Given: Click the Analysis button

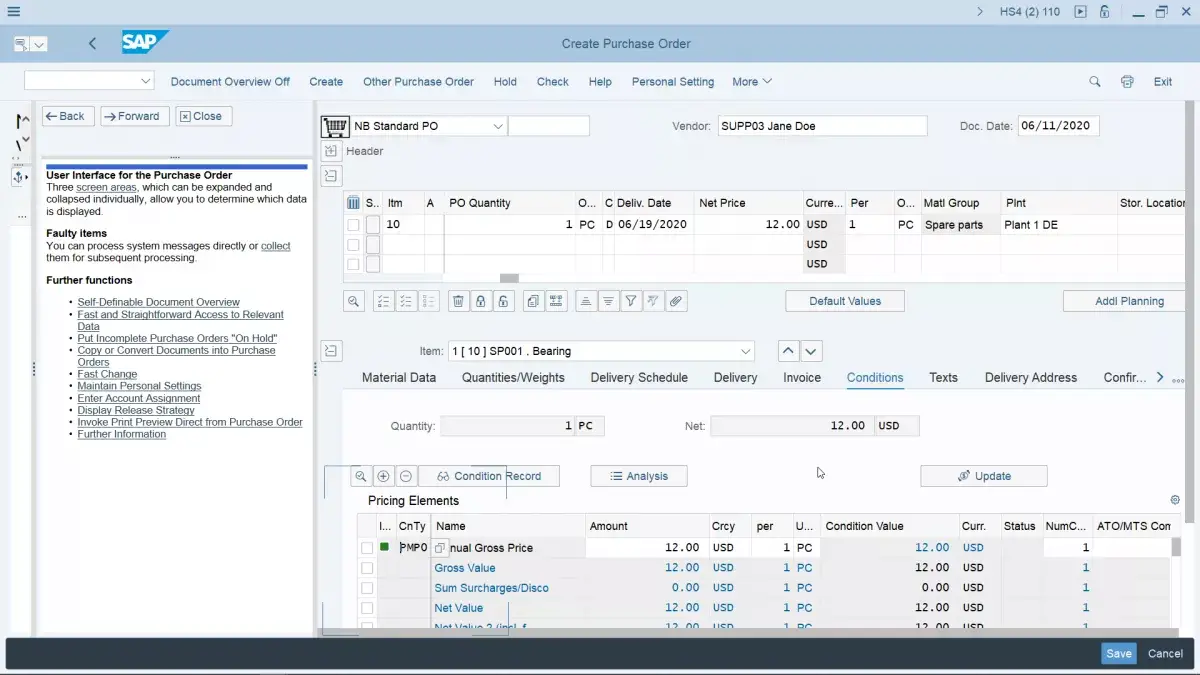Looking at the screenshot, I should [x=639, y=476].
